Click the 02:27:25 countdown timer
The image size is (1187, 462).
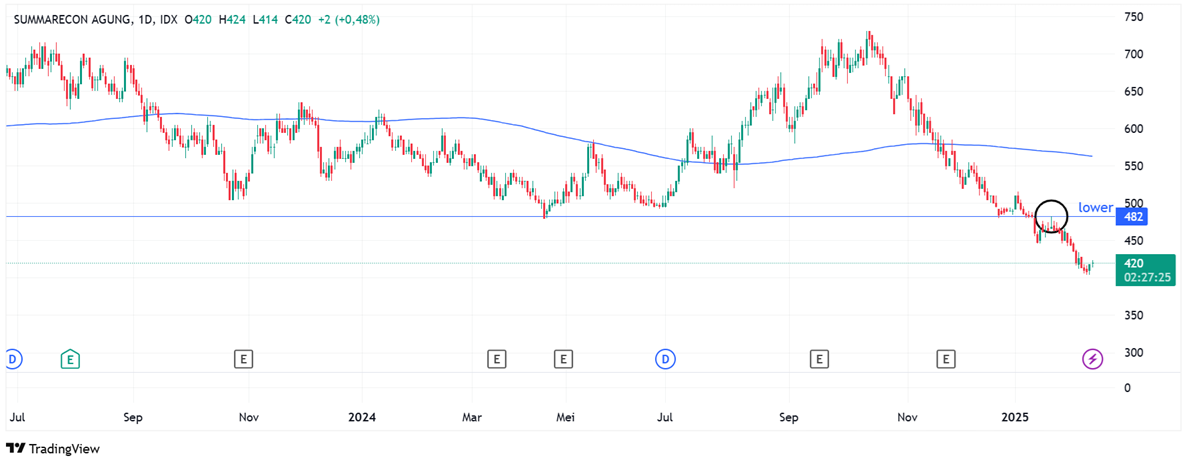click(1146, 277)
